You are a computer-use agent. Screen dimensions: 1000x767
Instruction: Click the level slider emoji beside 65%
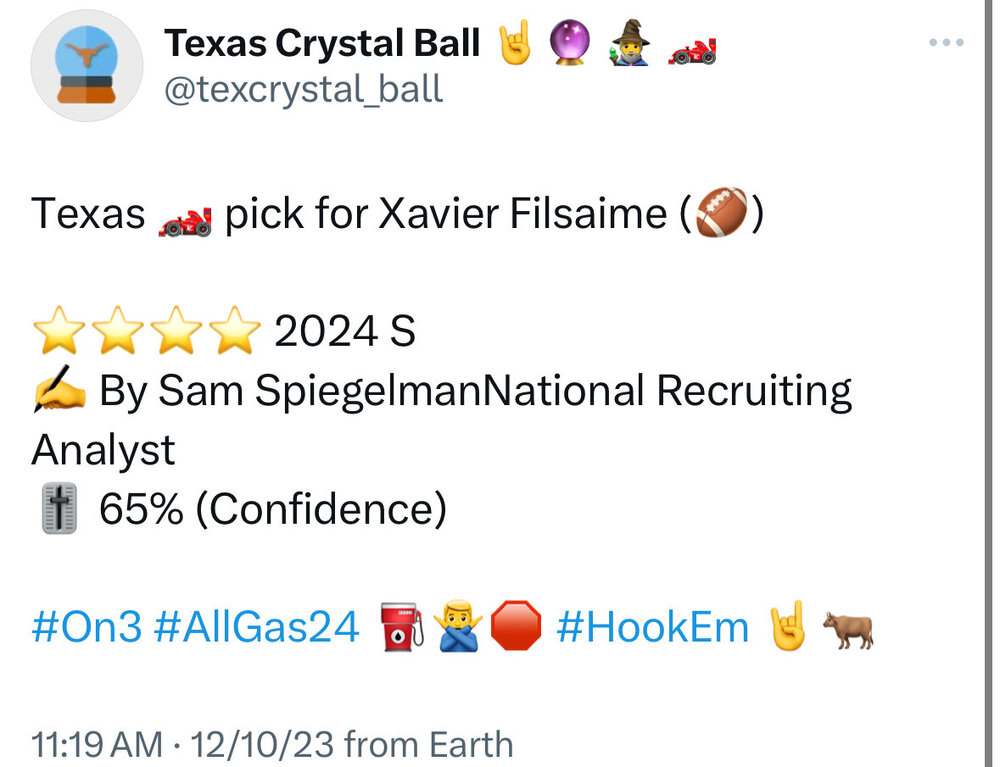click(59, 510)
